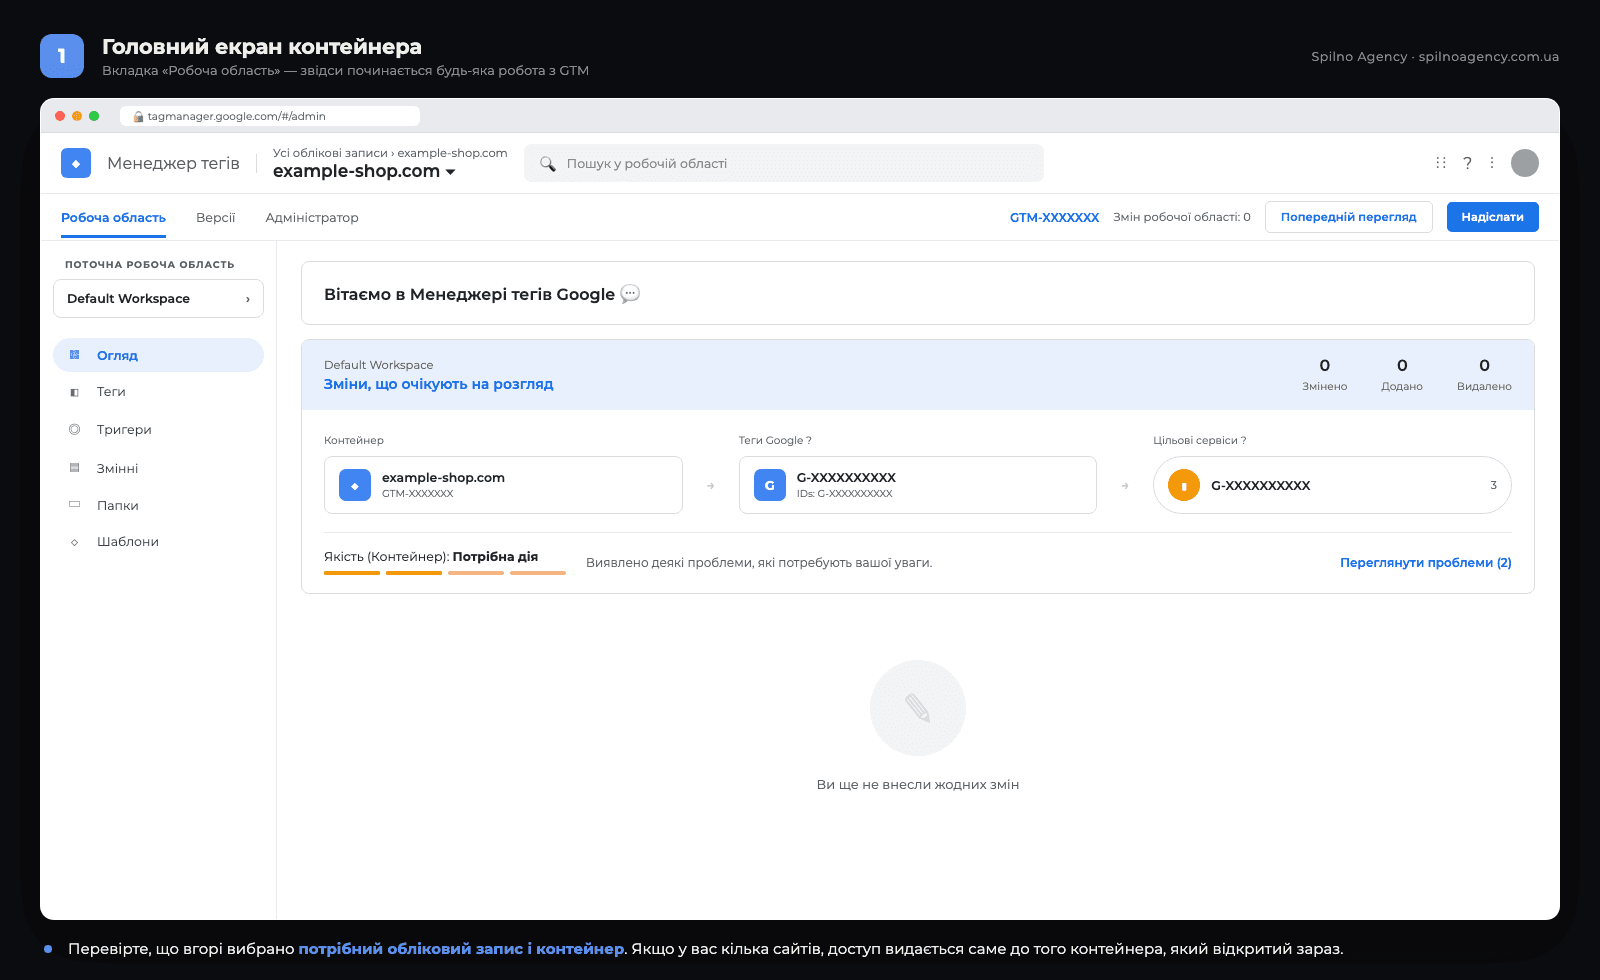Switch to the Адміністратор tab
Screen dimensions: 1600x980
[312, 217]
